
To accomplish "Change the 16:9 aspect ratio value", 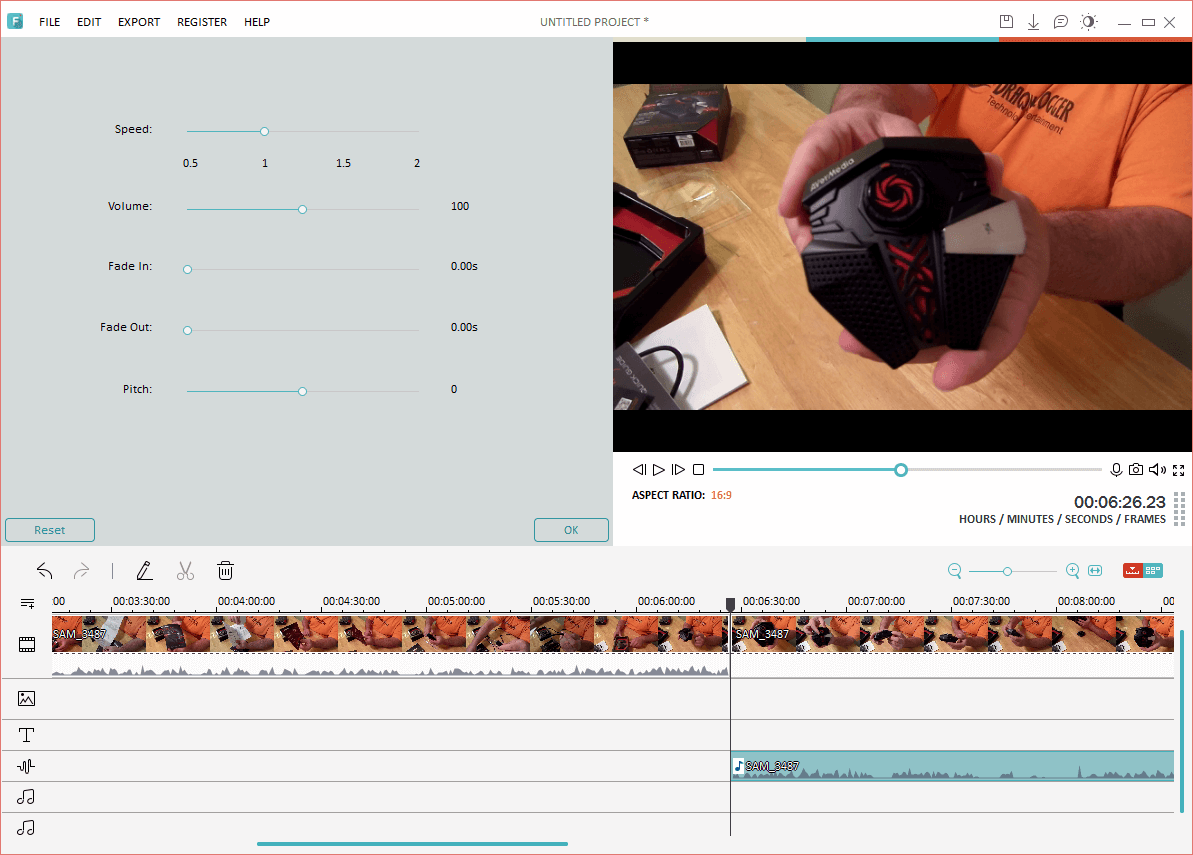I will [x=721, y=495].
